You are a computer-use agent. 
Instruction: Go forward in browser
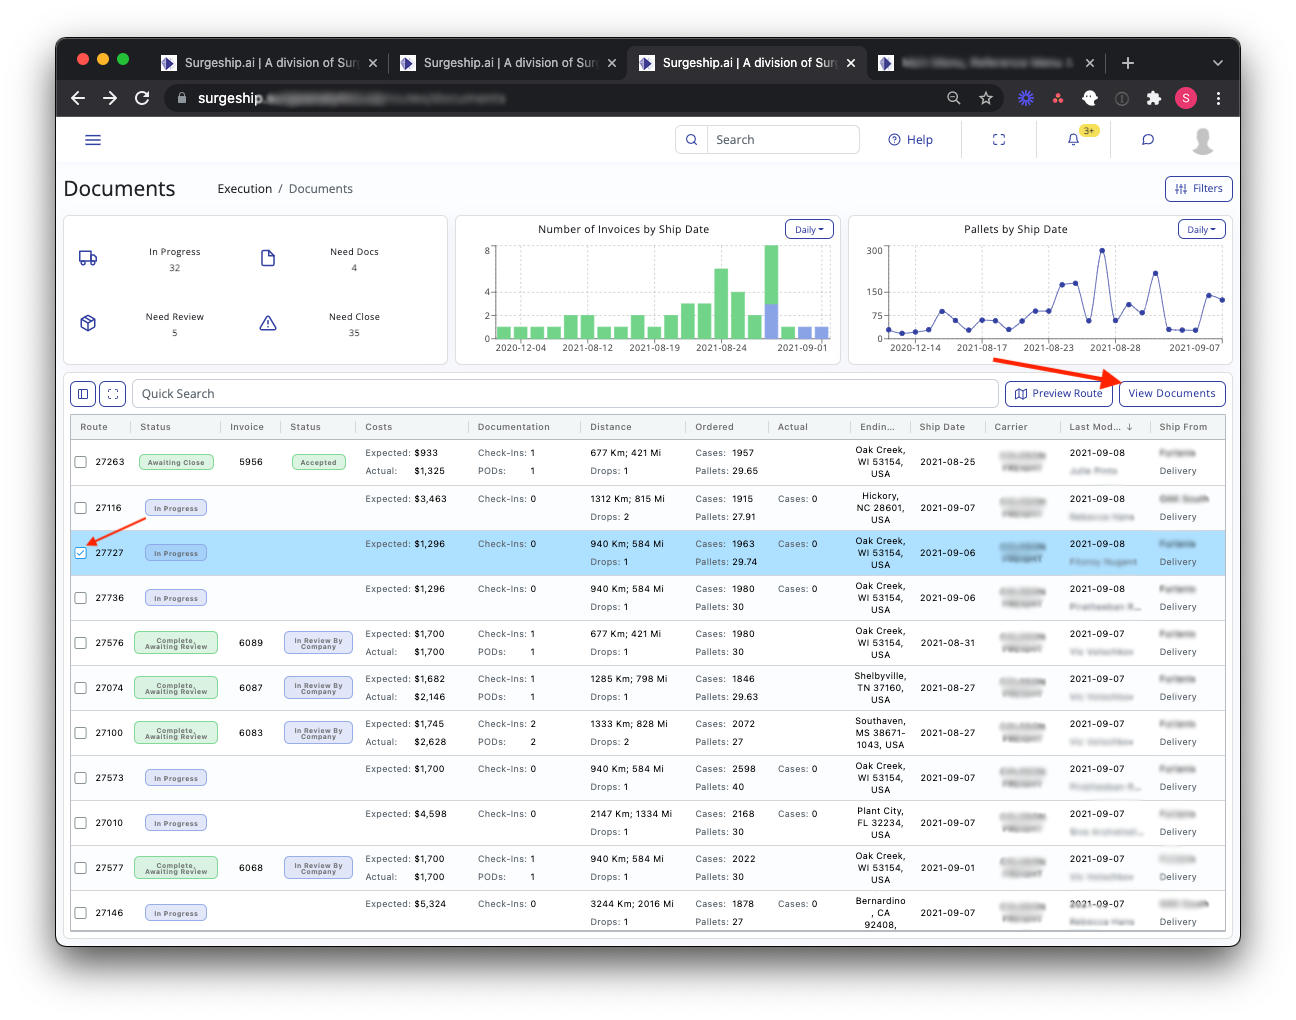(110, 98)
